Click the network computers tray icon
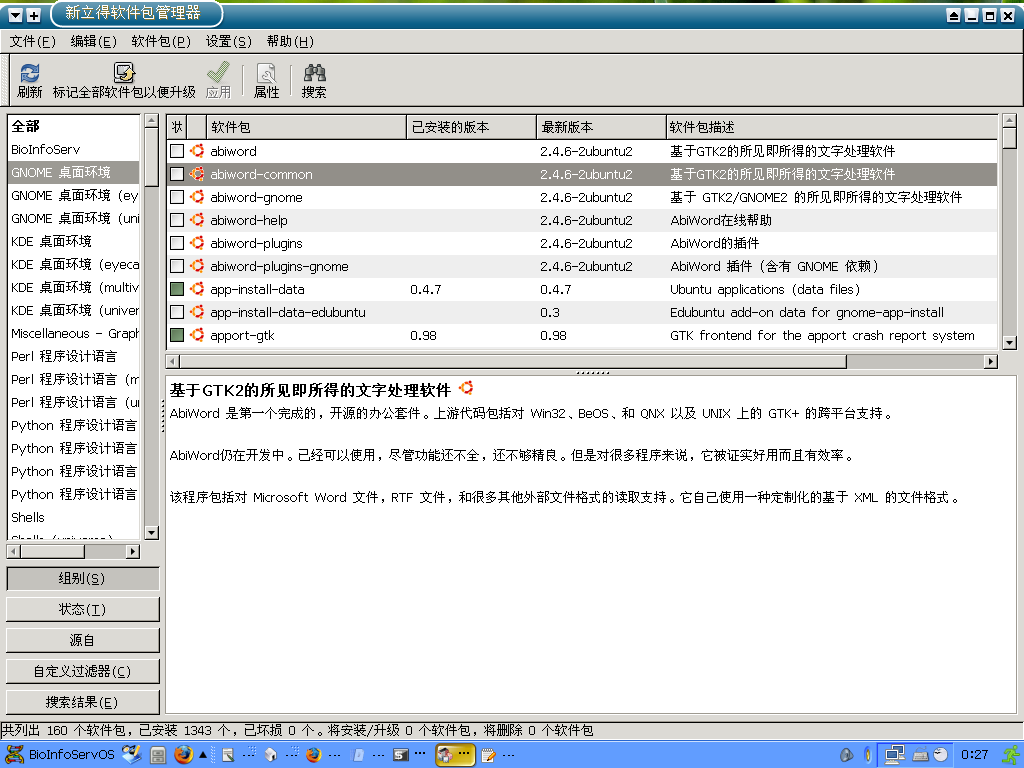Screen dimensions: 1024x768 click(x=894, y=755)
